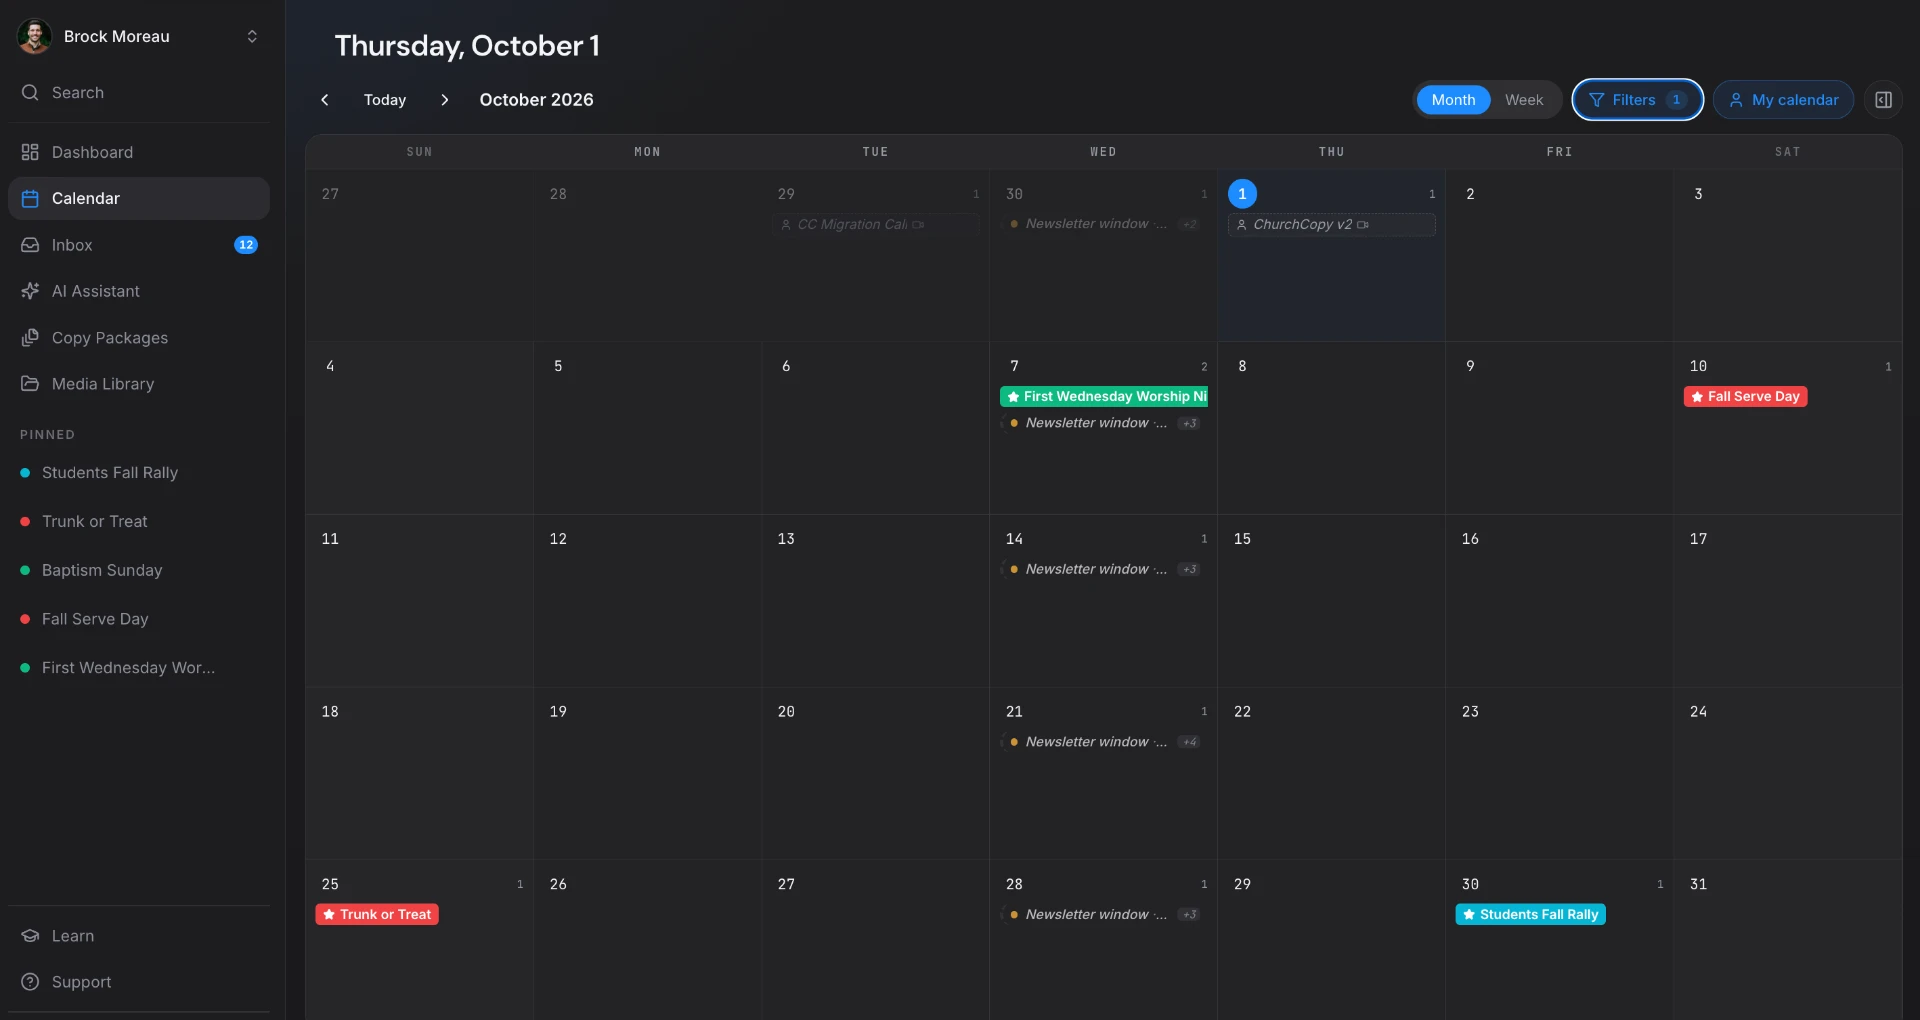
Task: Select Calendar in the sidebar
Action: click(x=139, y=198)
